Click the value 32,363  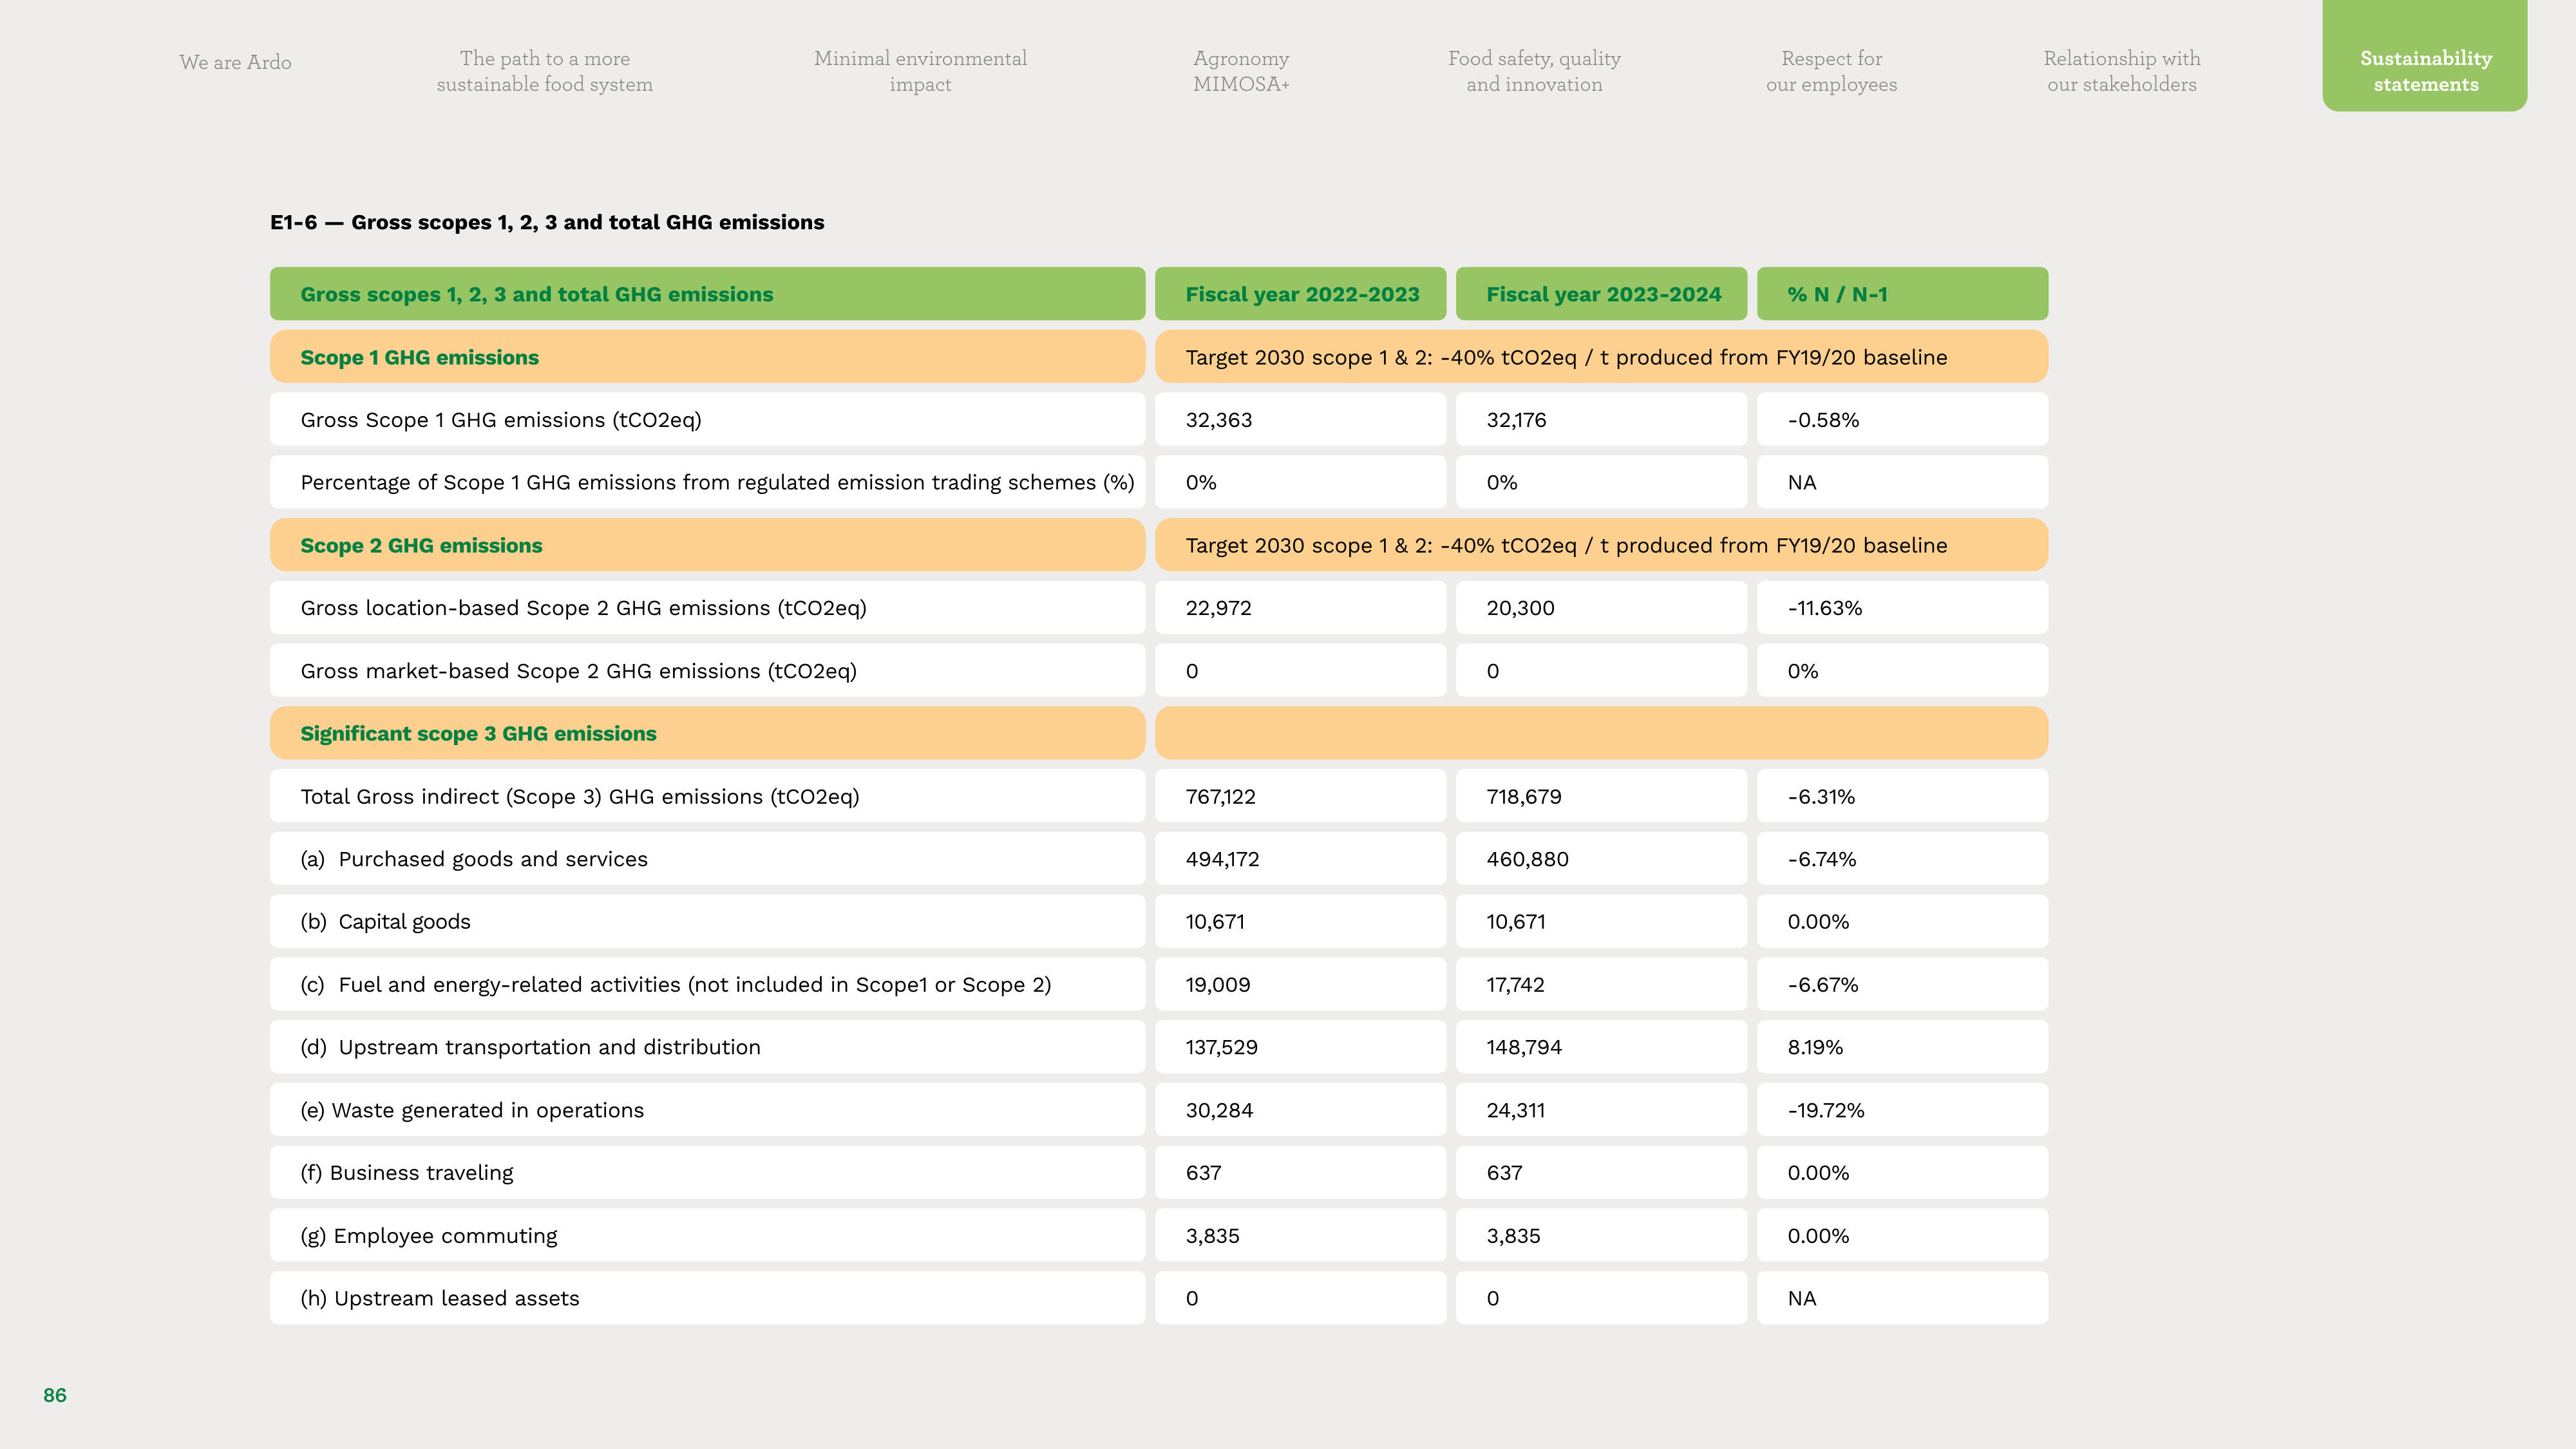(1219, 420)
